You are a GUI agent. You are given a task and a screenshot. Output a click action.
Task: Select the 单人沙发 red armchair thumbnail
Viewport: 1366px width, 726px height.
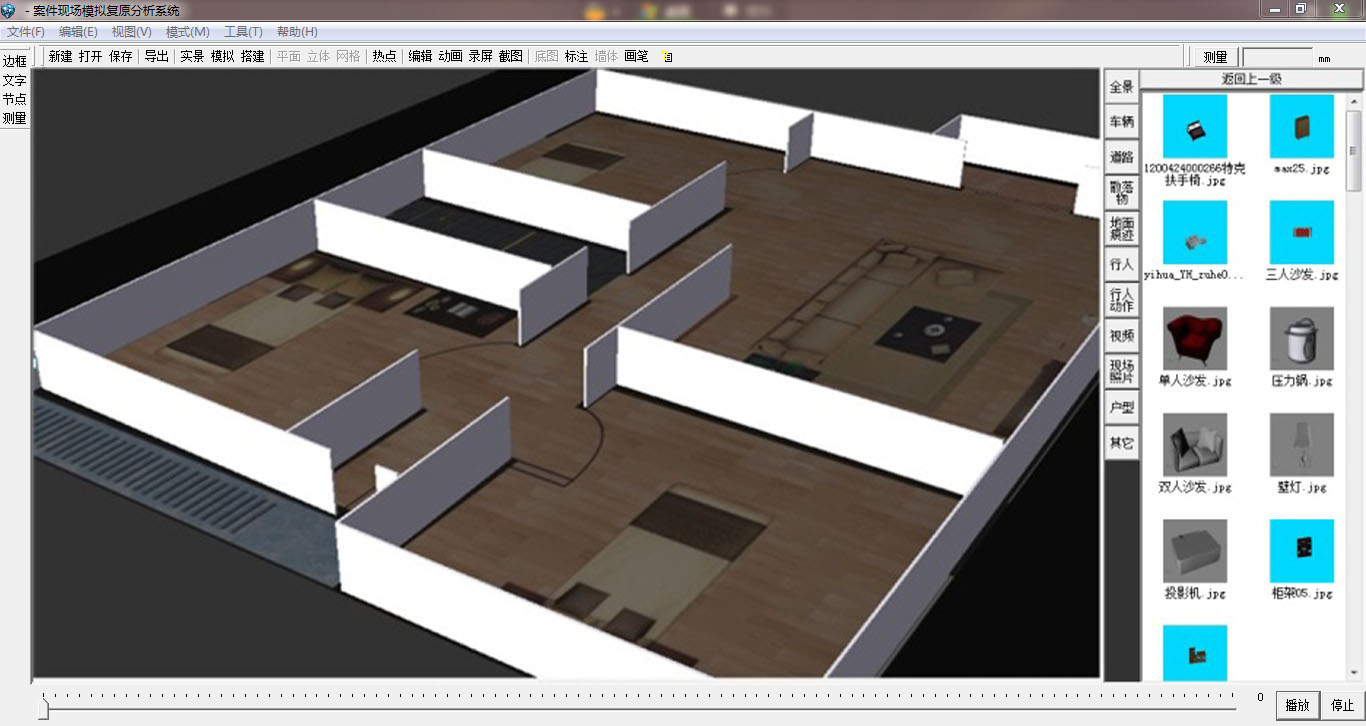click(x=1195, y=339)
